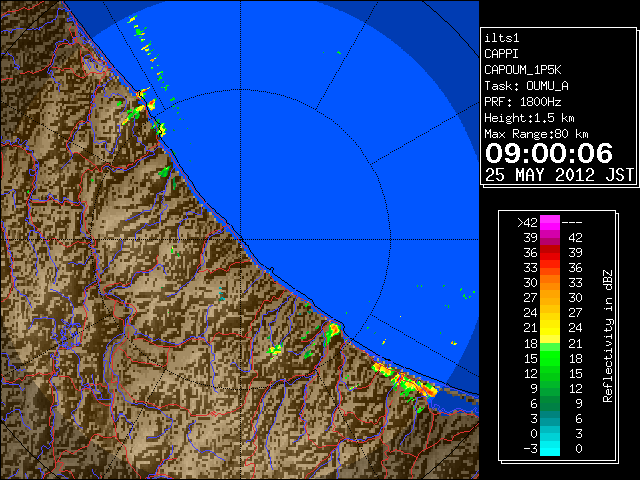Select the 'Task: OUMU_A' line
640x480 pixels.
526,86
